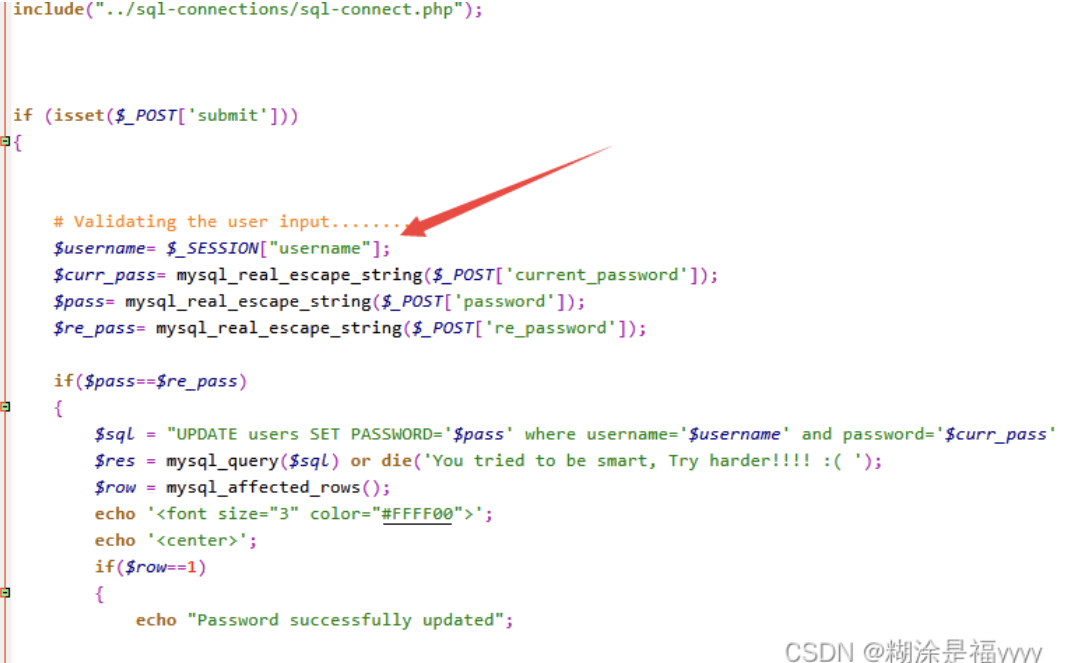
Task: Click the 'current_password' POST key string
Action: tap(596, 275)
